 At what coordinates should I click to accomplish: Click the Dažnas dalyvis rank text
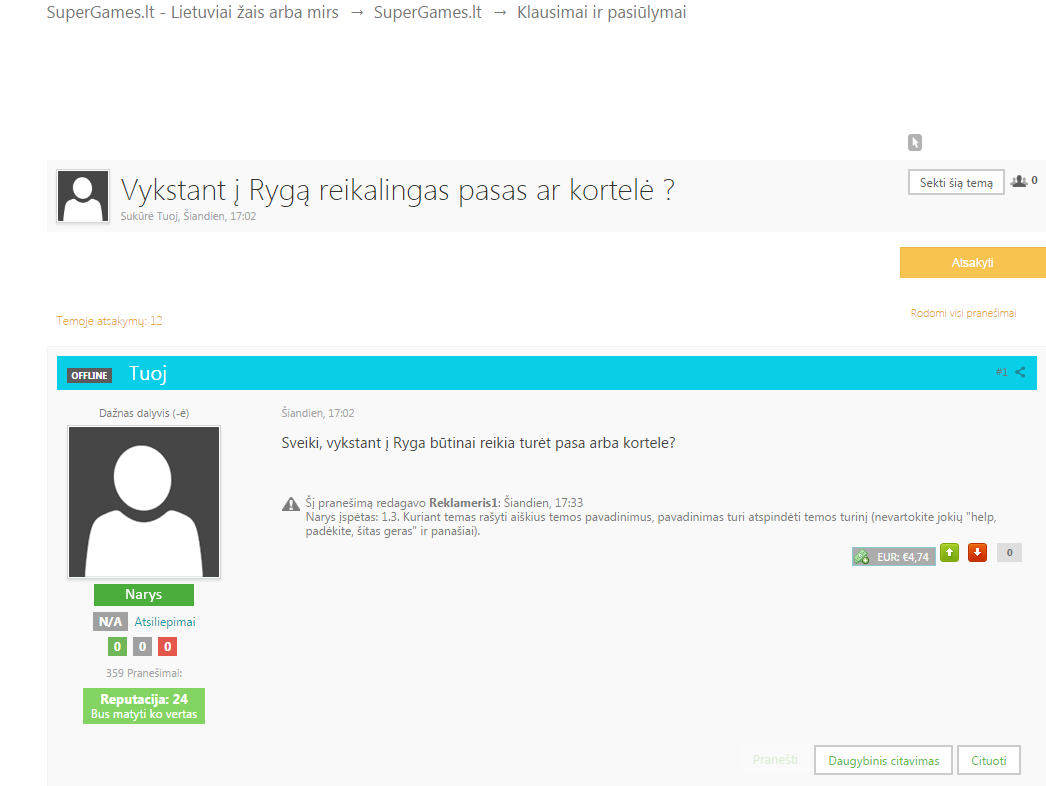(x=144, y=413)
